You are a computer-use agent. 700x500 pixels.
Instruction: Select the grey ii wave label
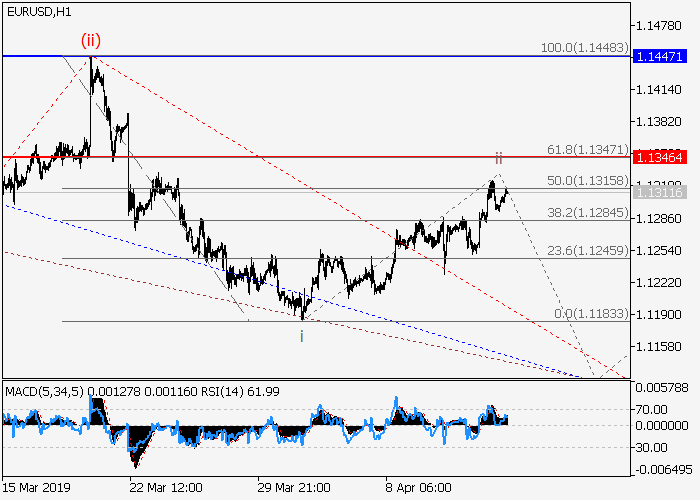coord(497,159)
